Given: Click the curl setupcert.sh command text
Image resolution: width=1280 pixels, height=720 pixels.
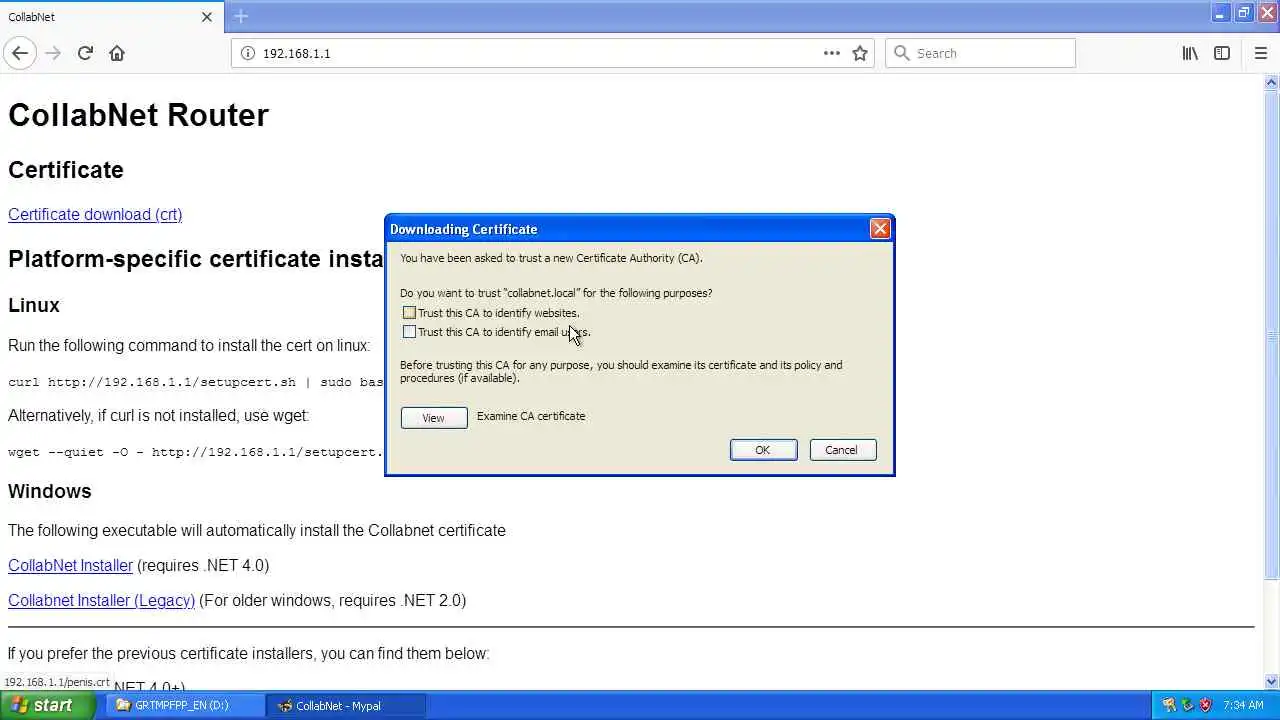Looking at the screenshot, I should pyautogui.click(x=196, y=382).
